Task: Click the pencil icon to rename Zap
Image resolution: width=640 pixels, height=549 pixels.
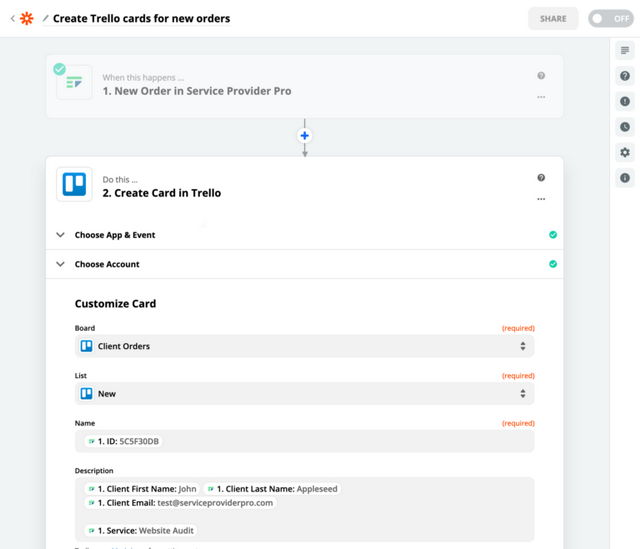Action: click(45, 18)
